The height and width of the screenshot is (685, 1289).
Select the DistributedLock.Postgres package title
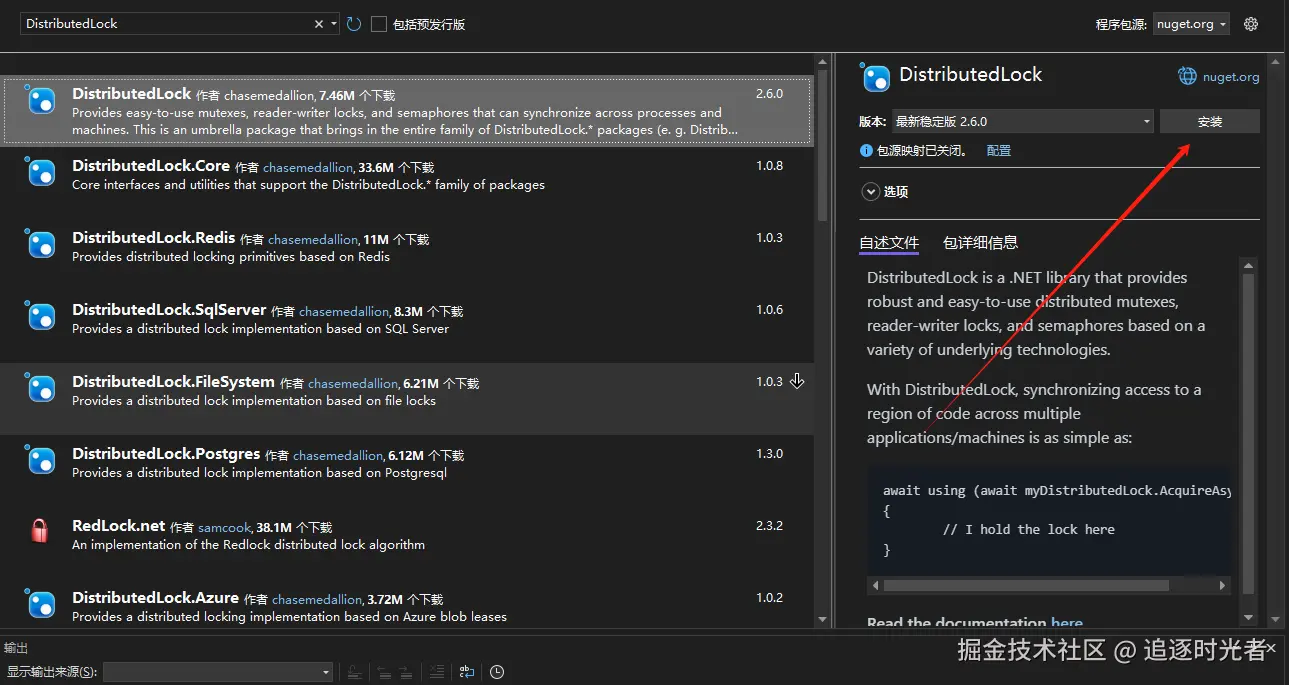pyautogui.click(x=166, y=453)
